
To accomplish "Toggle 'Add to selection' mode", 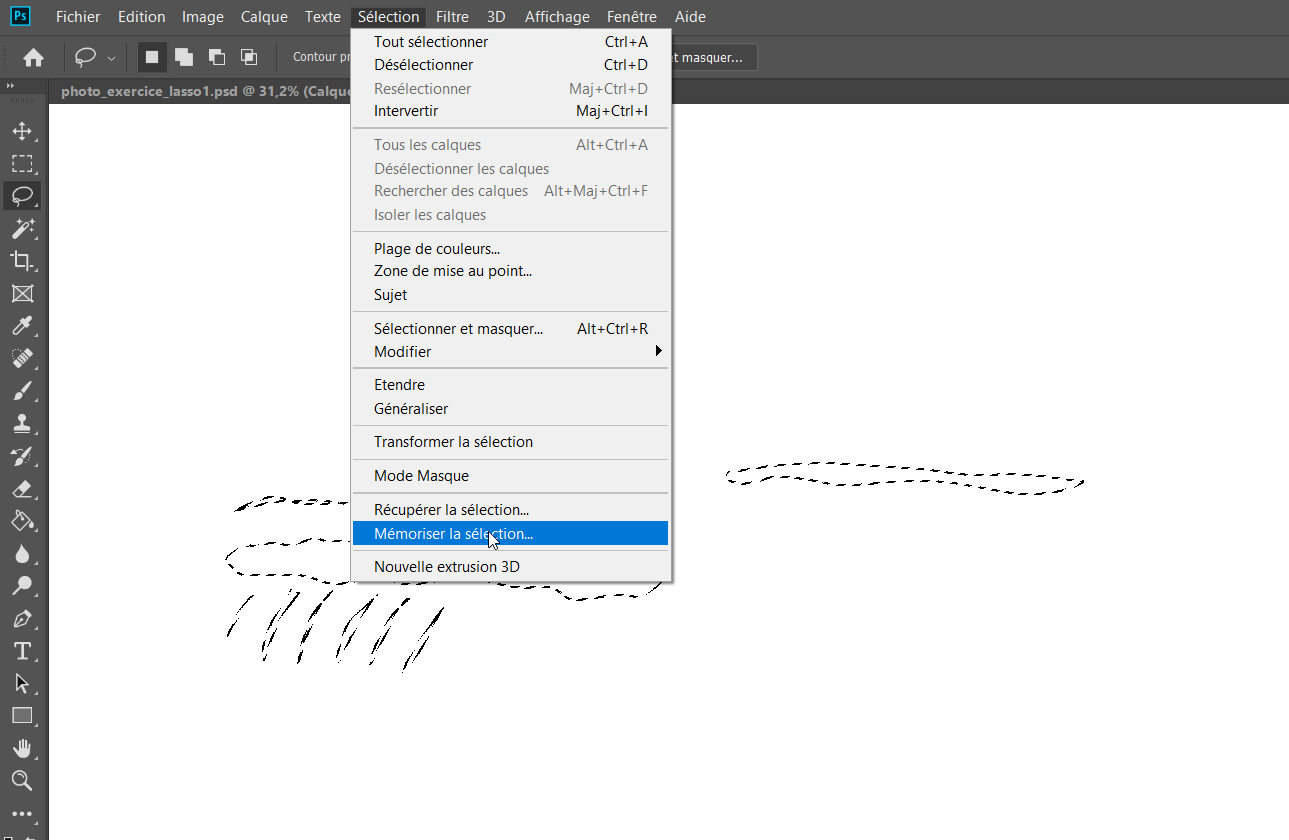I will point(184,57).
